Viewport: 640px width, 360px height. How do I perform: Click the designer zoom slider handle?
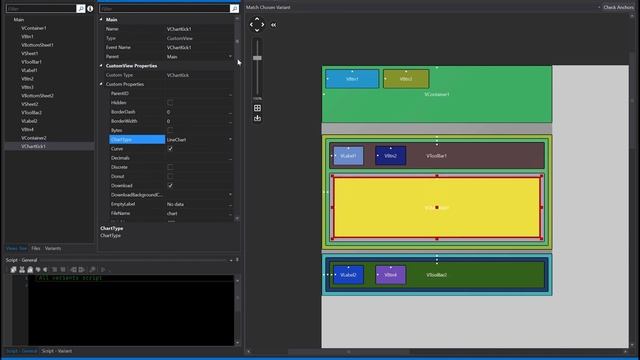257,58
